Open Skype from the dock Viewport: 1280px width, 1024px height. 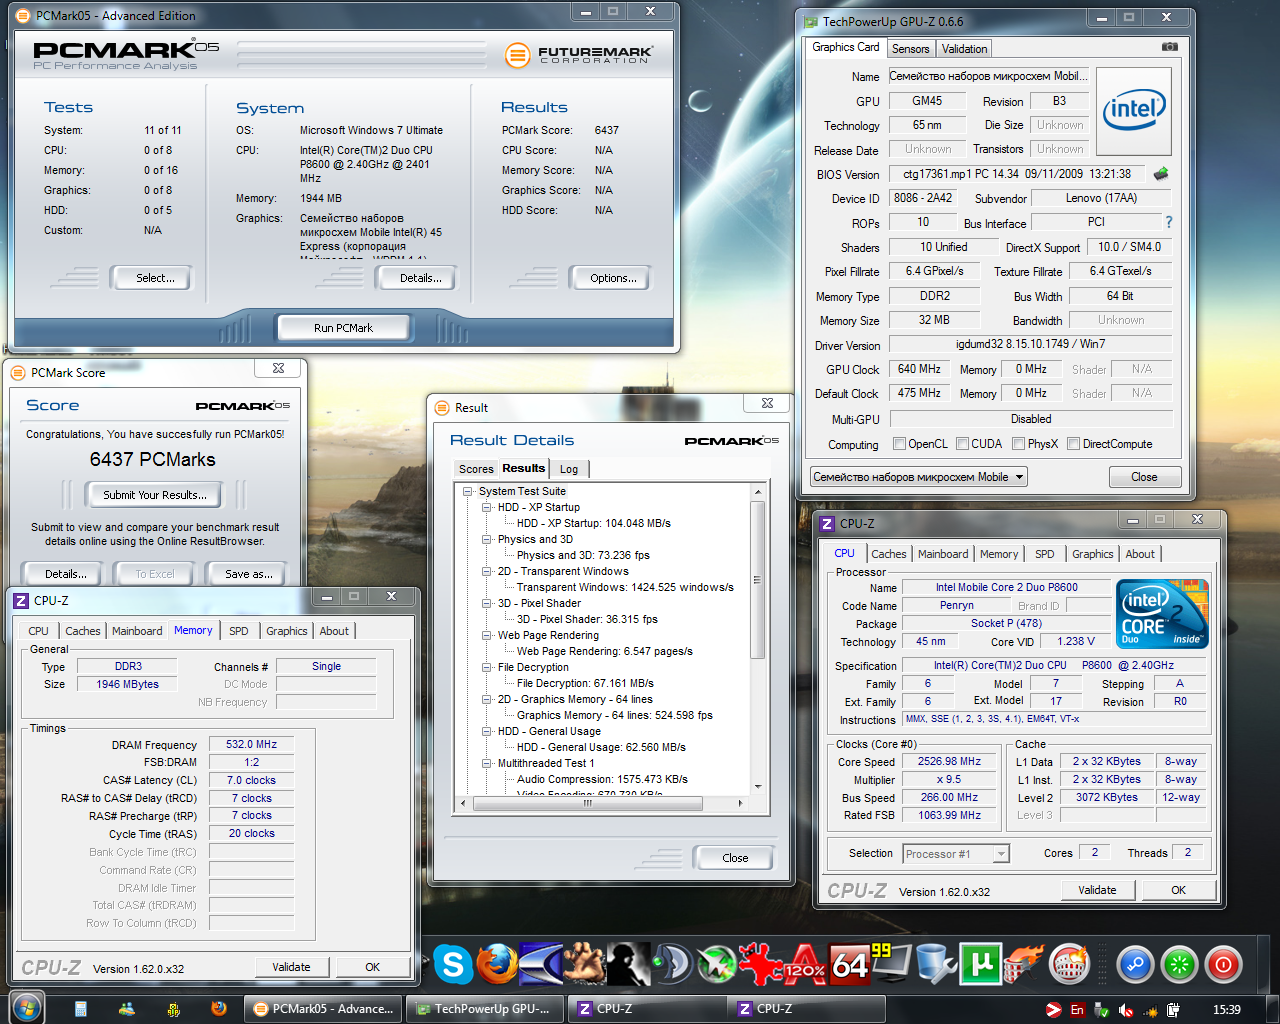452,965
